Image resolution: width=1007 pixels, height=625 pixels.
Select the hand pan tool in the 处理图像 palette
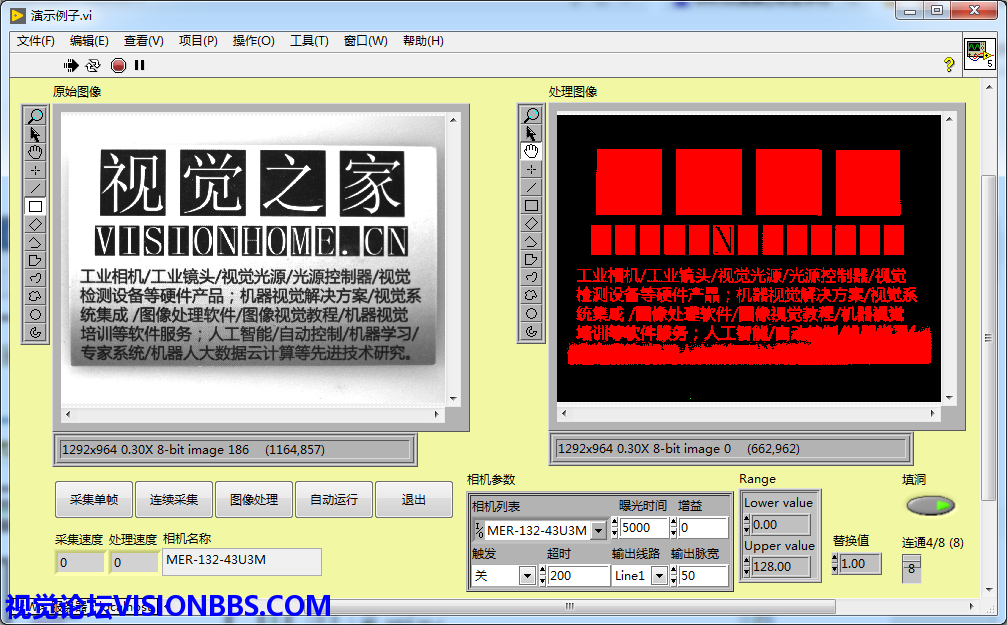coord(531,152)
